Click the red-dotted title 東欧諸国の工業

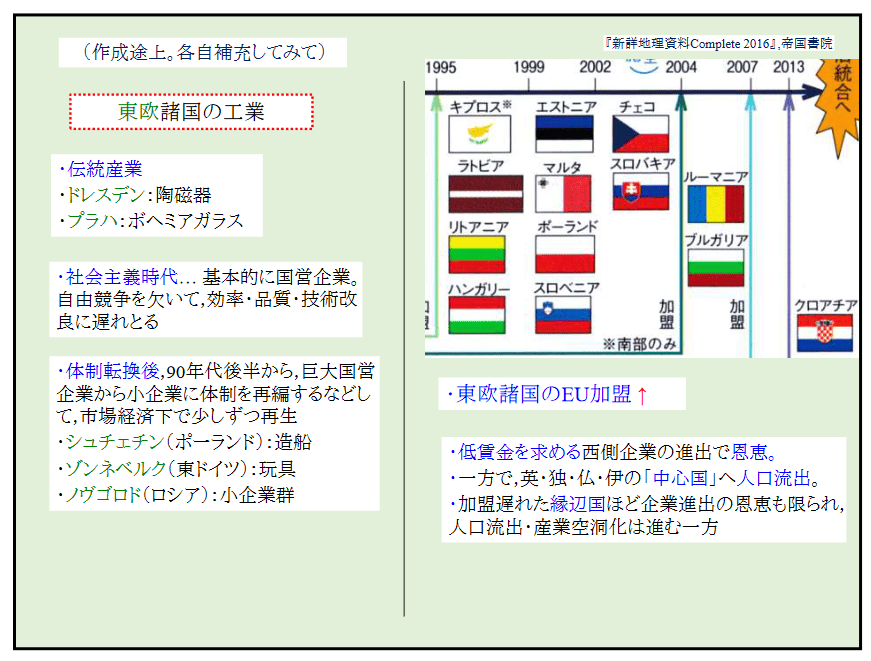[x=191, y=111]
